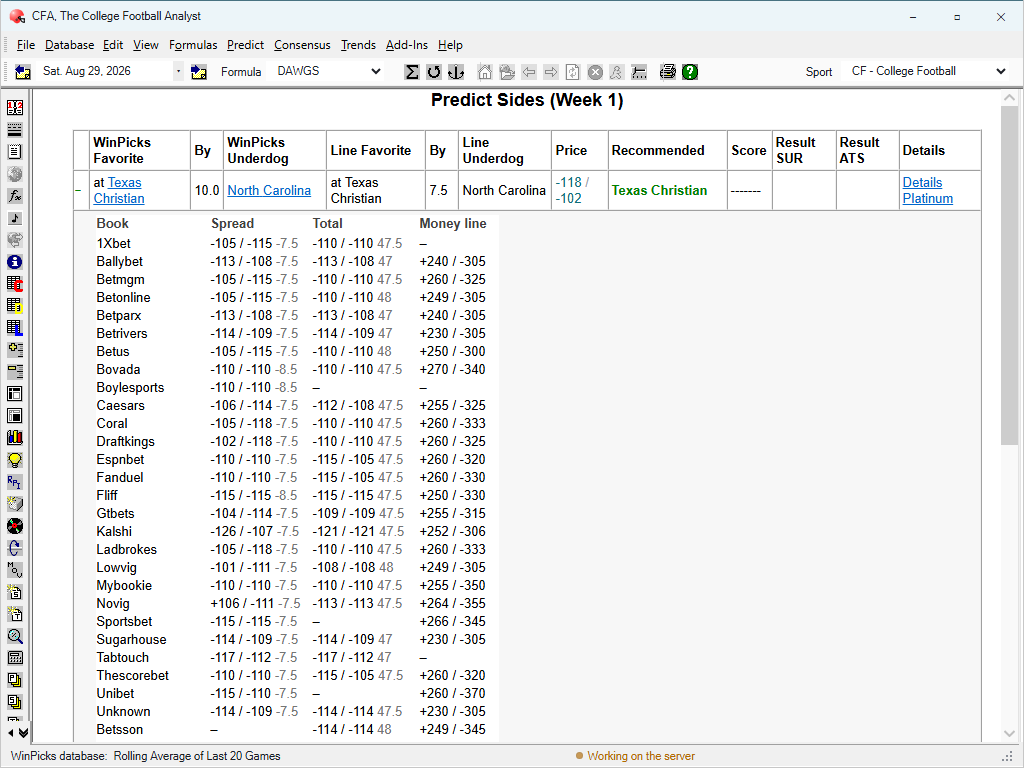
Task: Click Bovada spread -110 / -110 -8.5
Action: (x=253, y=370)
